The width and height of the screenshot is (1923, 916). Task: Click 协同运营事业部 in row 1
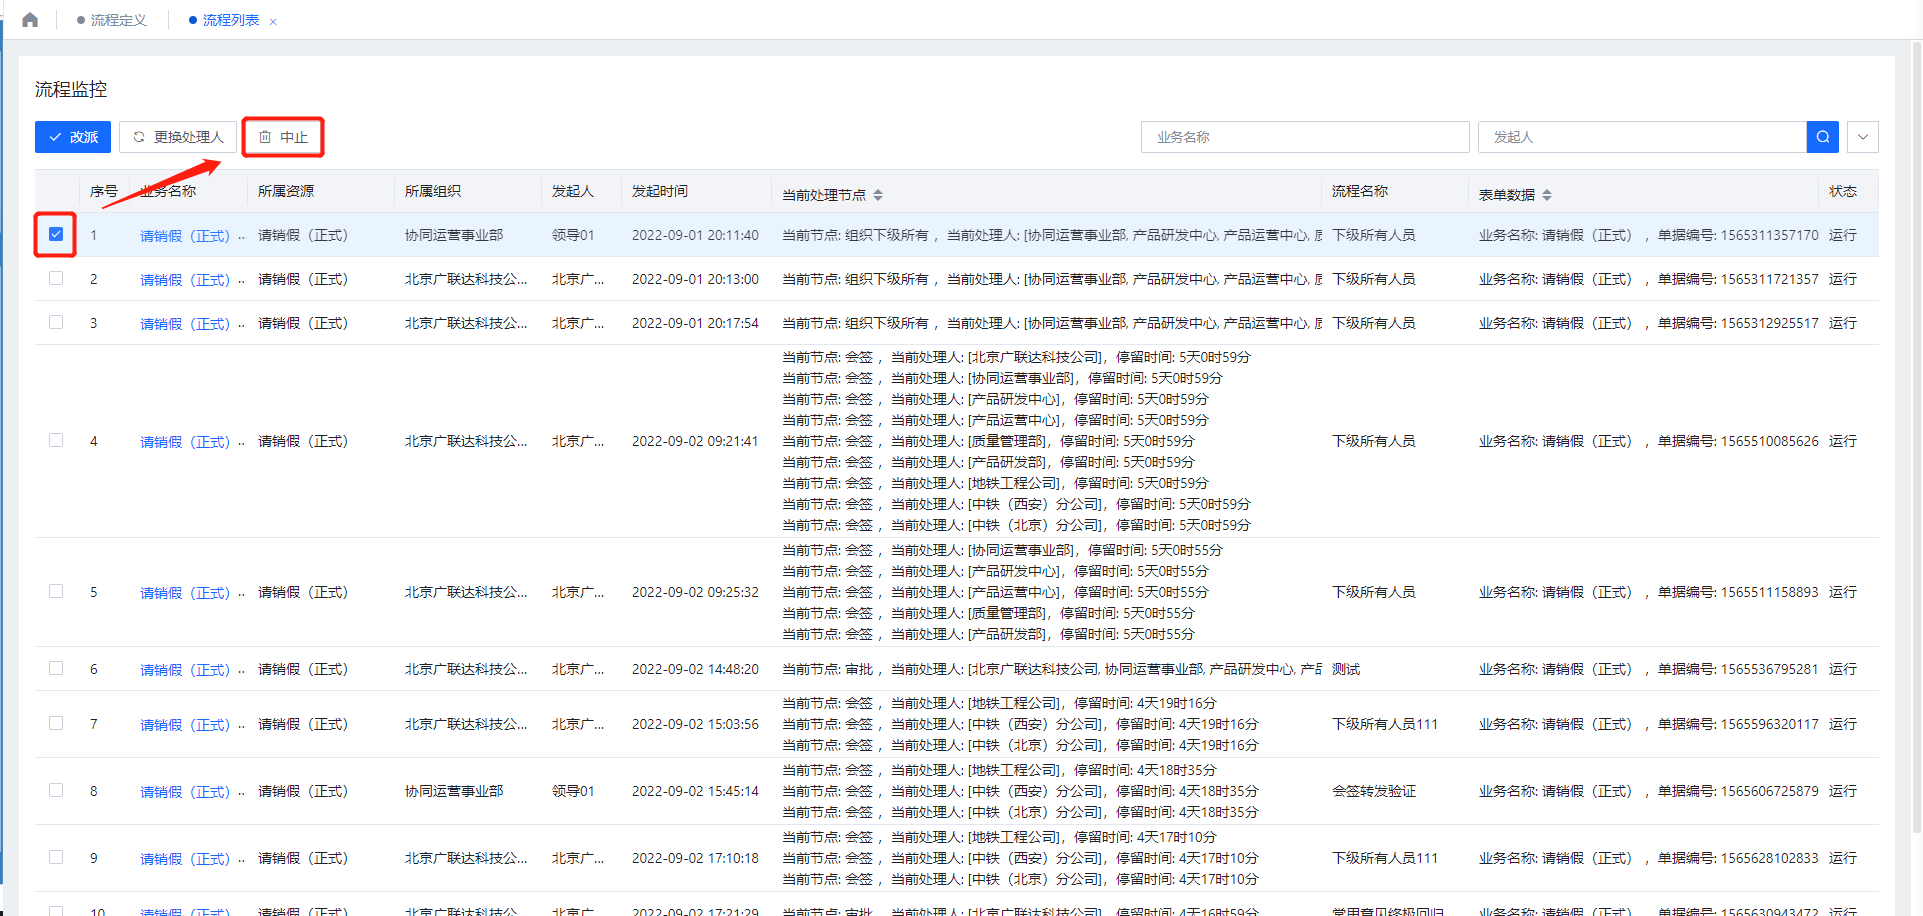[x=454, y=235]
